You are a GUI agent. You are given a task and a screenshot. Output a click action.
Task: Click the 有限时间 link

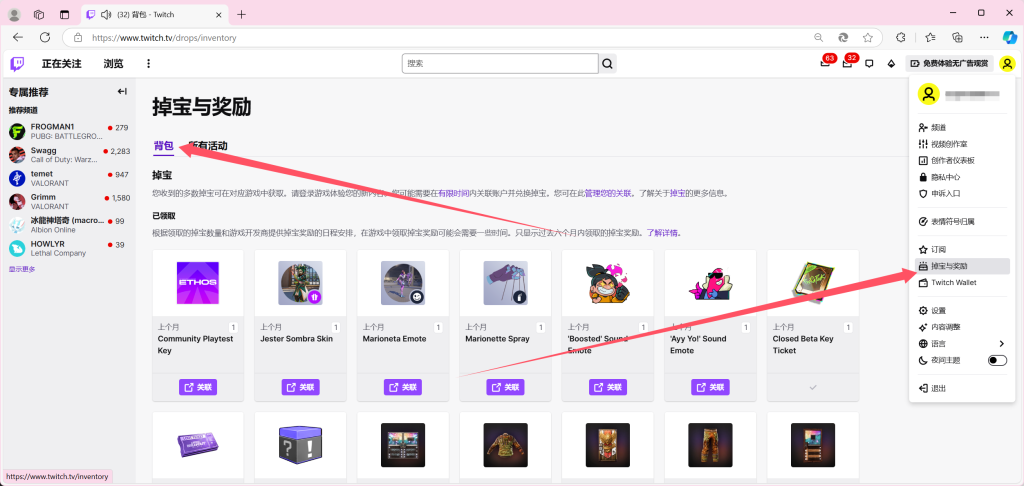pos(454,193)
